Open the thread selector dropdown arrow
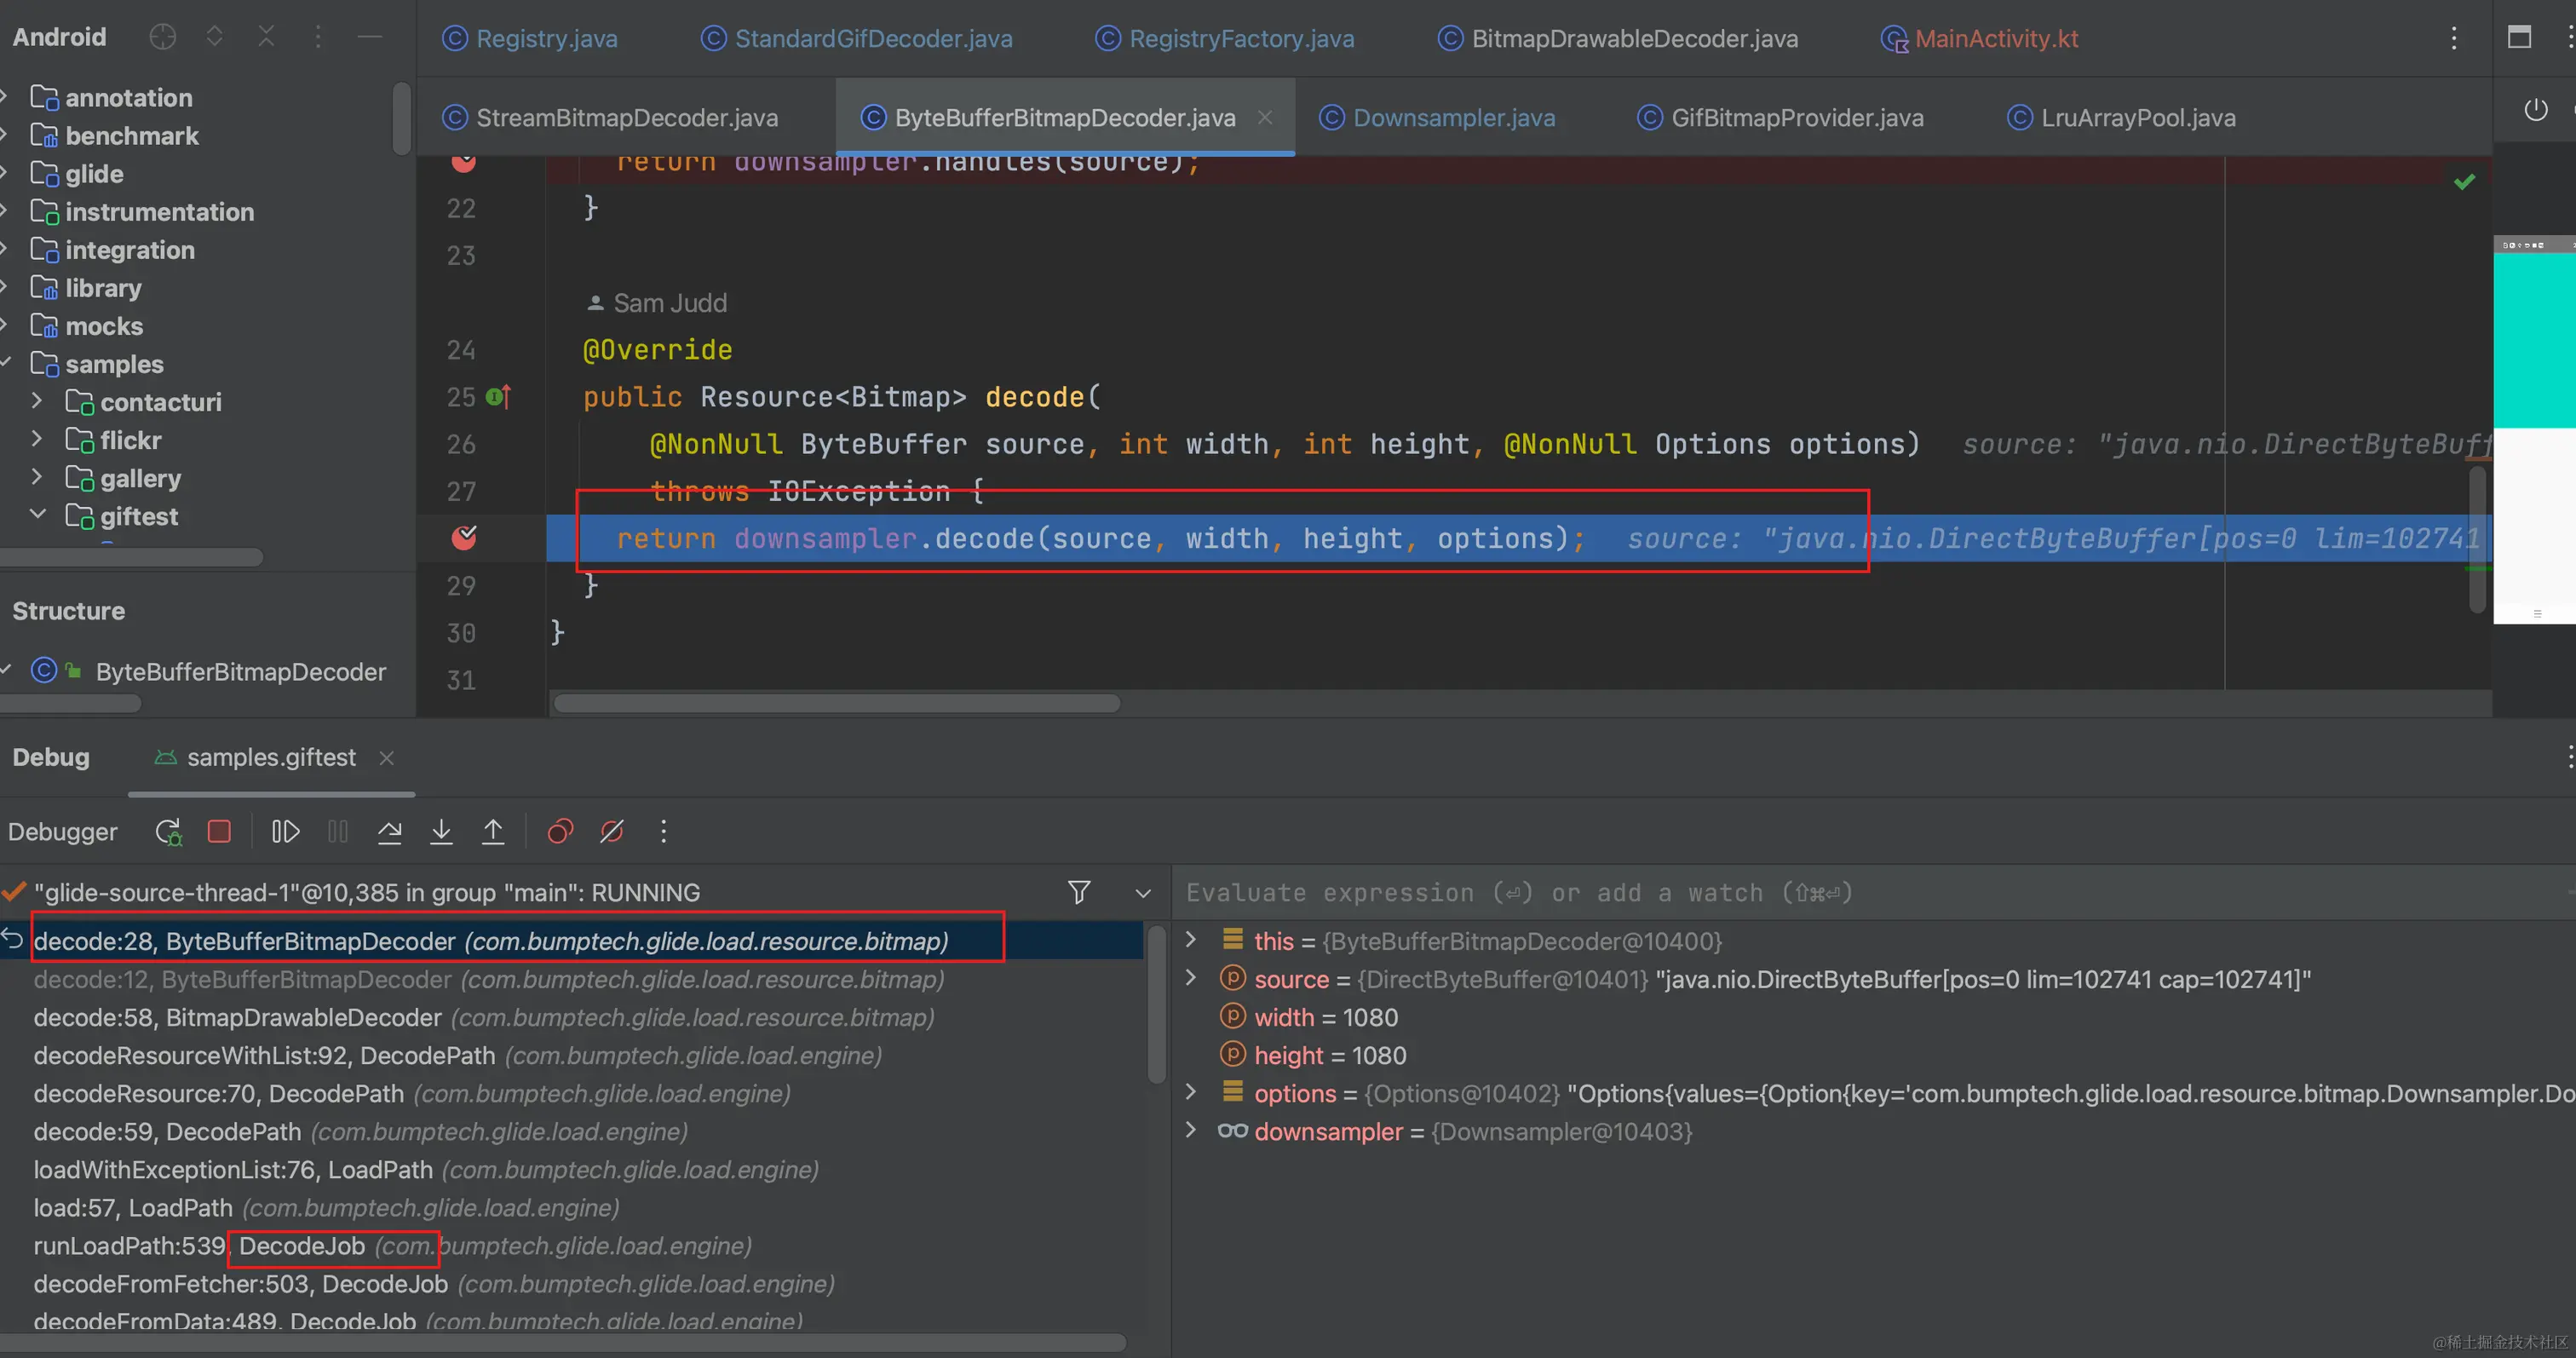 click(1143, 893)
